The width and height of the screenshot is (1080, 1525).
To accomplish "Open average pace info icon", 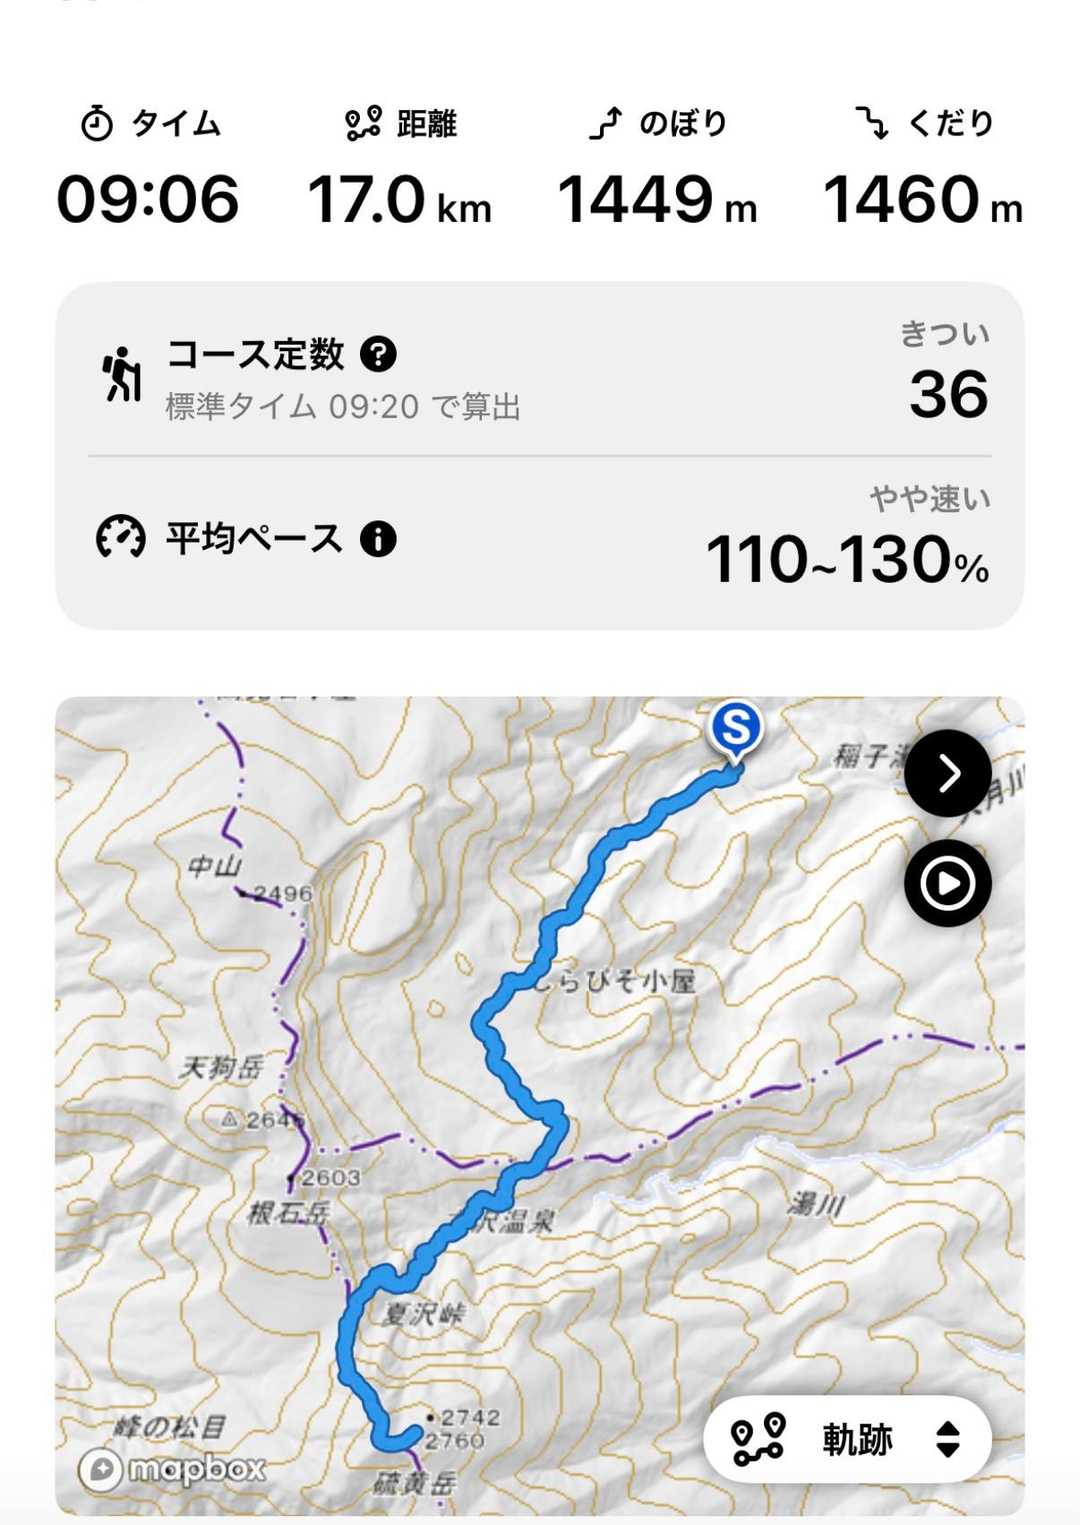I will coord(378,539).
